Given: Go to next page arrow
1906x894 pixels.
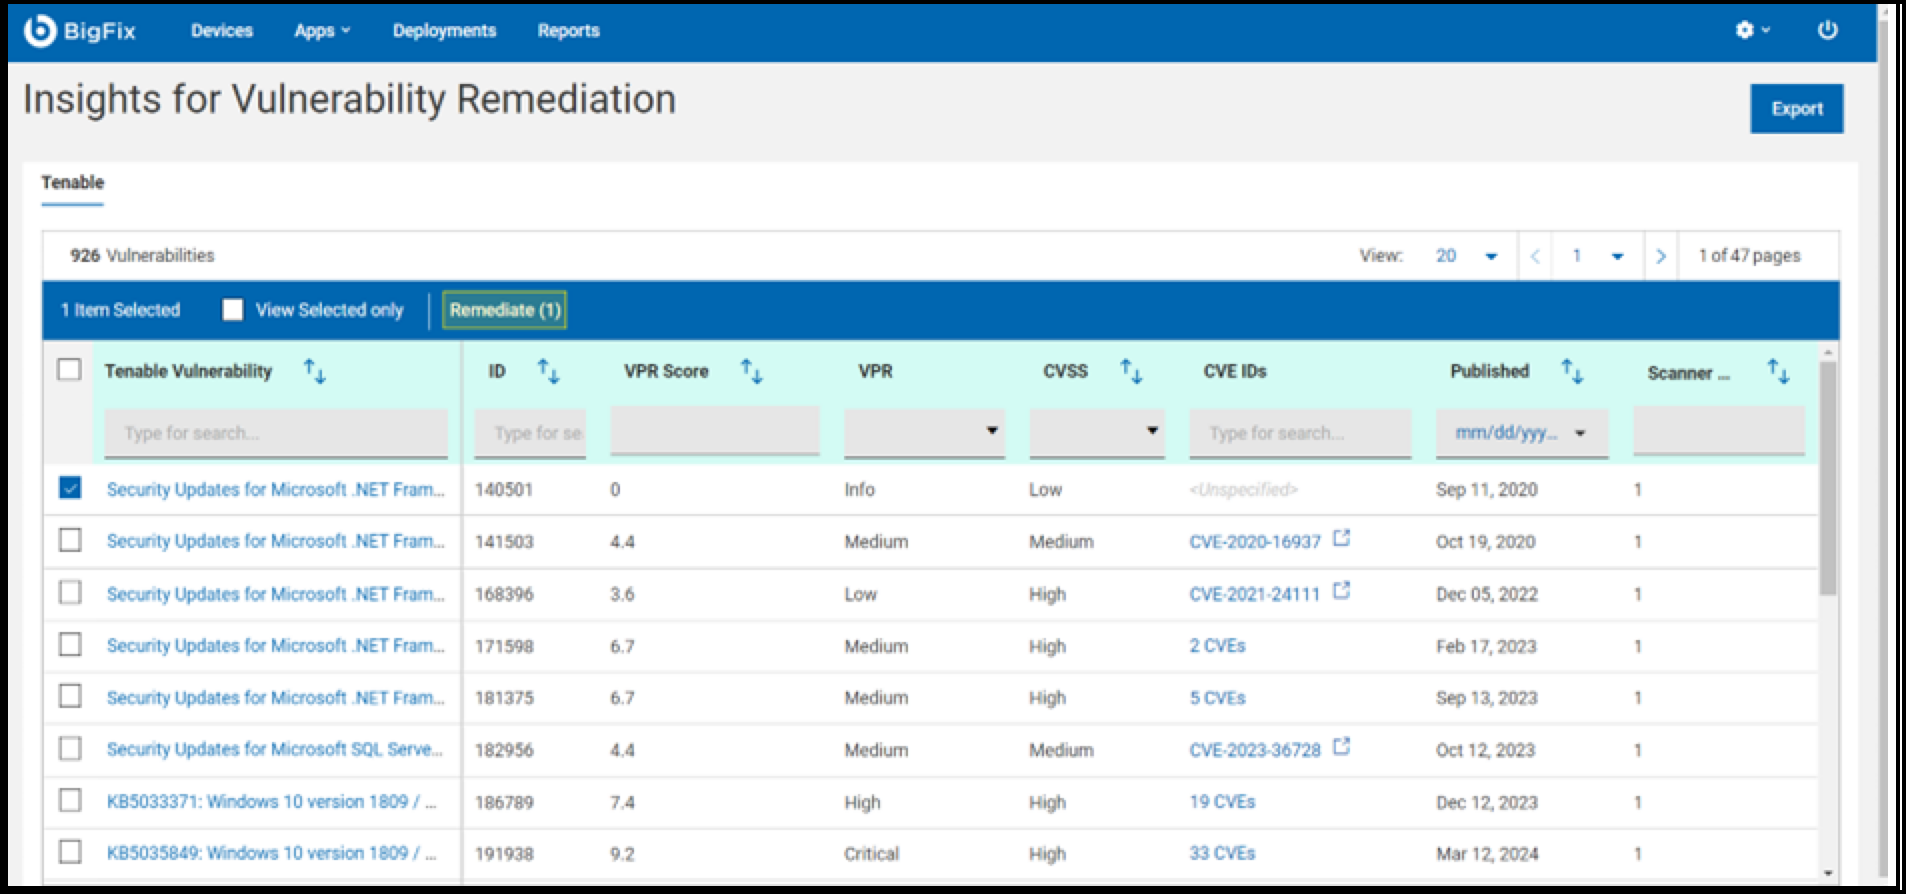Looking at the screenshot, I should [x=1660, y=256].
